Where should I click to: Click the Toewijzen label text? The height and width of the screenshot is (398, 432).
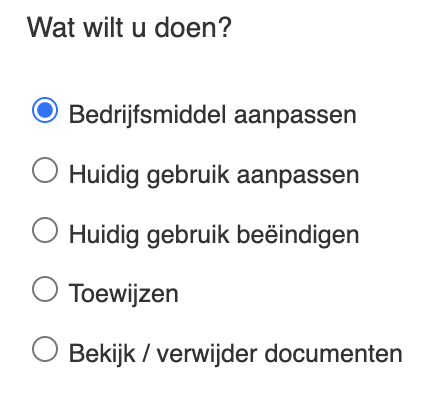(x=123, y=294)
